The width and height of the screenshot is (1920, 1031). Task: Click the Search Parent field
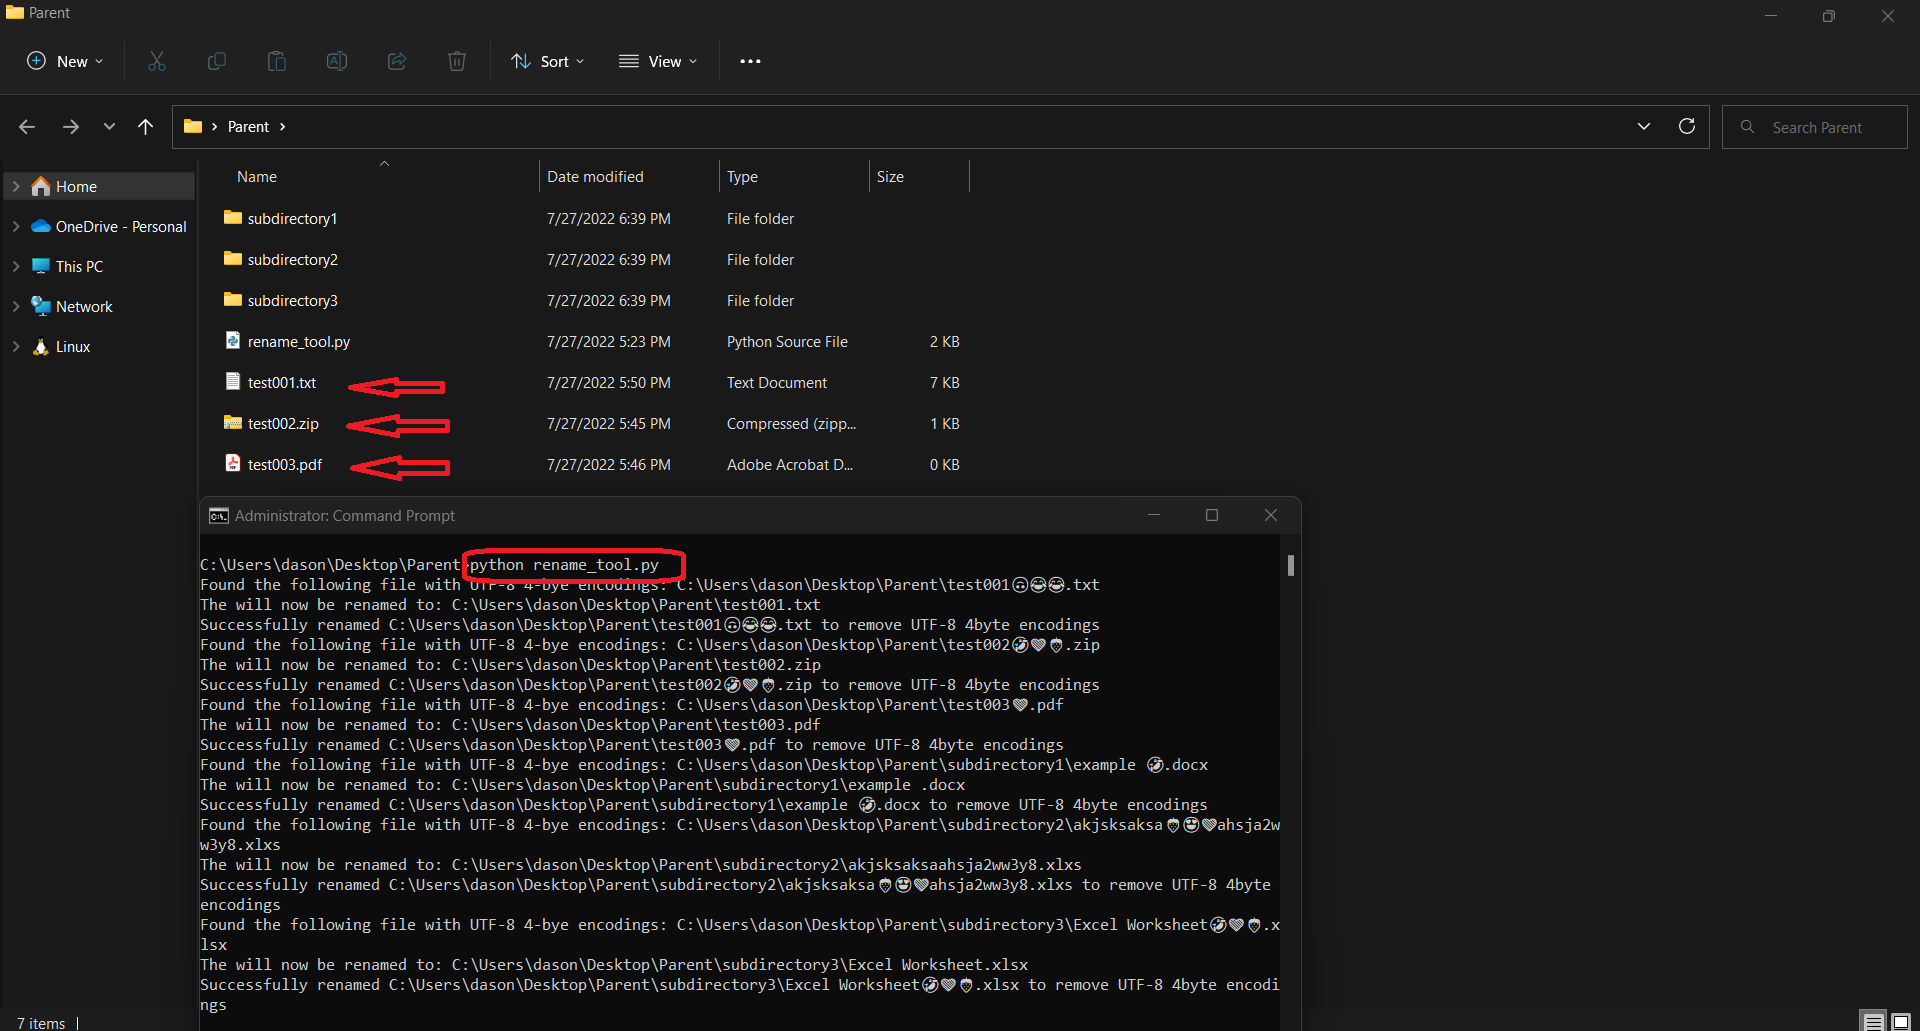1815,127
